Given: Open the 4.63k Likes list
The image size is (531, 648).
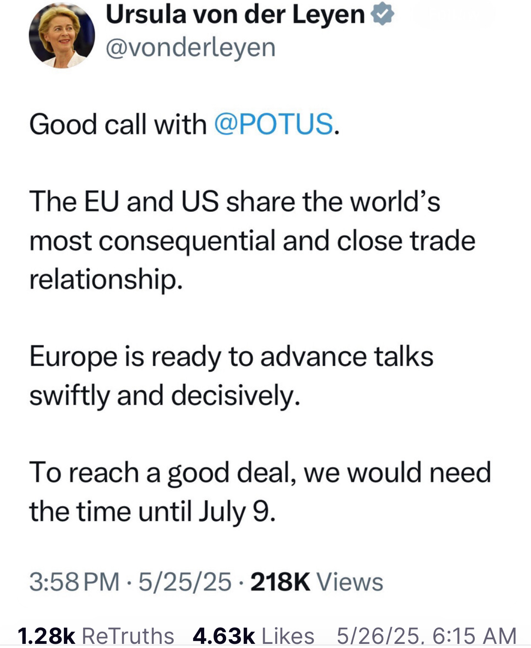Looking at the screenshot, I should pyautogui.click(x=253, y=636).
